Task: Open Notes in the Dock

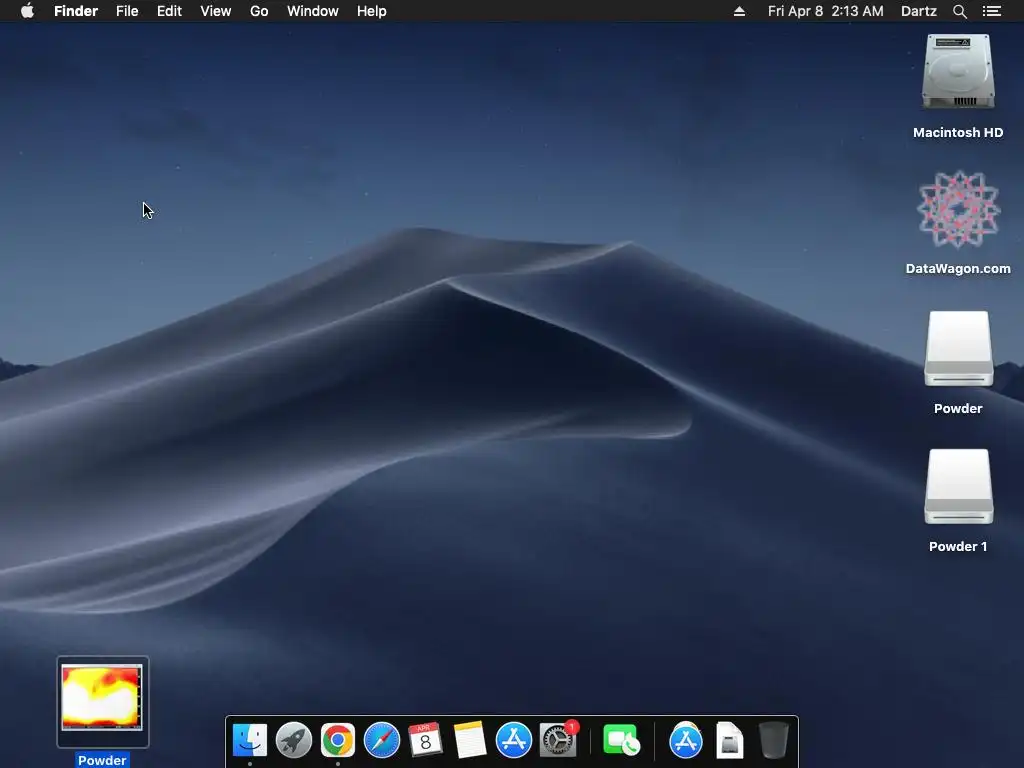Action: (470, 741)
